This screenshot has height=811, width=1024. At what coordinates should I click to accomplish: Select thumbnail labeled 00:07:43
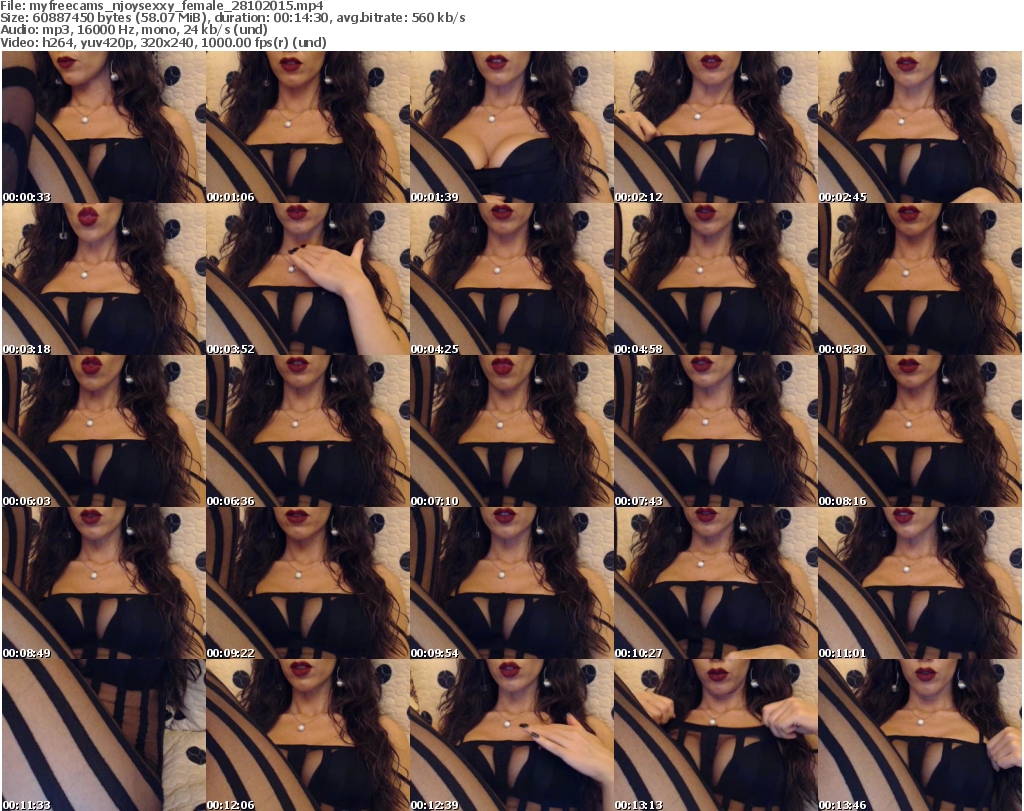point(716,431)
